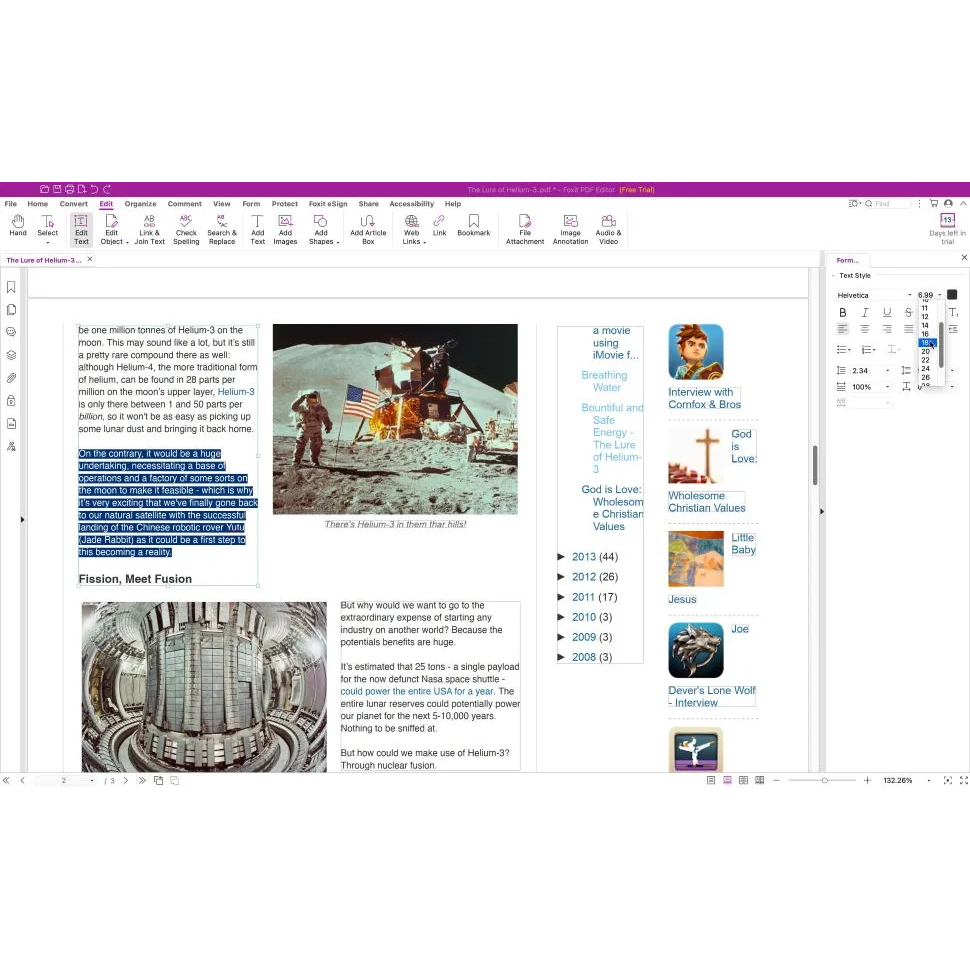The width and height of the screenshot is (970, 970).
Task: Click the dark text color swatch
Action: [x=952, y=294]
